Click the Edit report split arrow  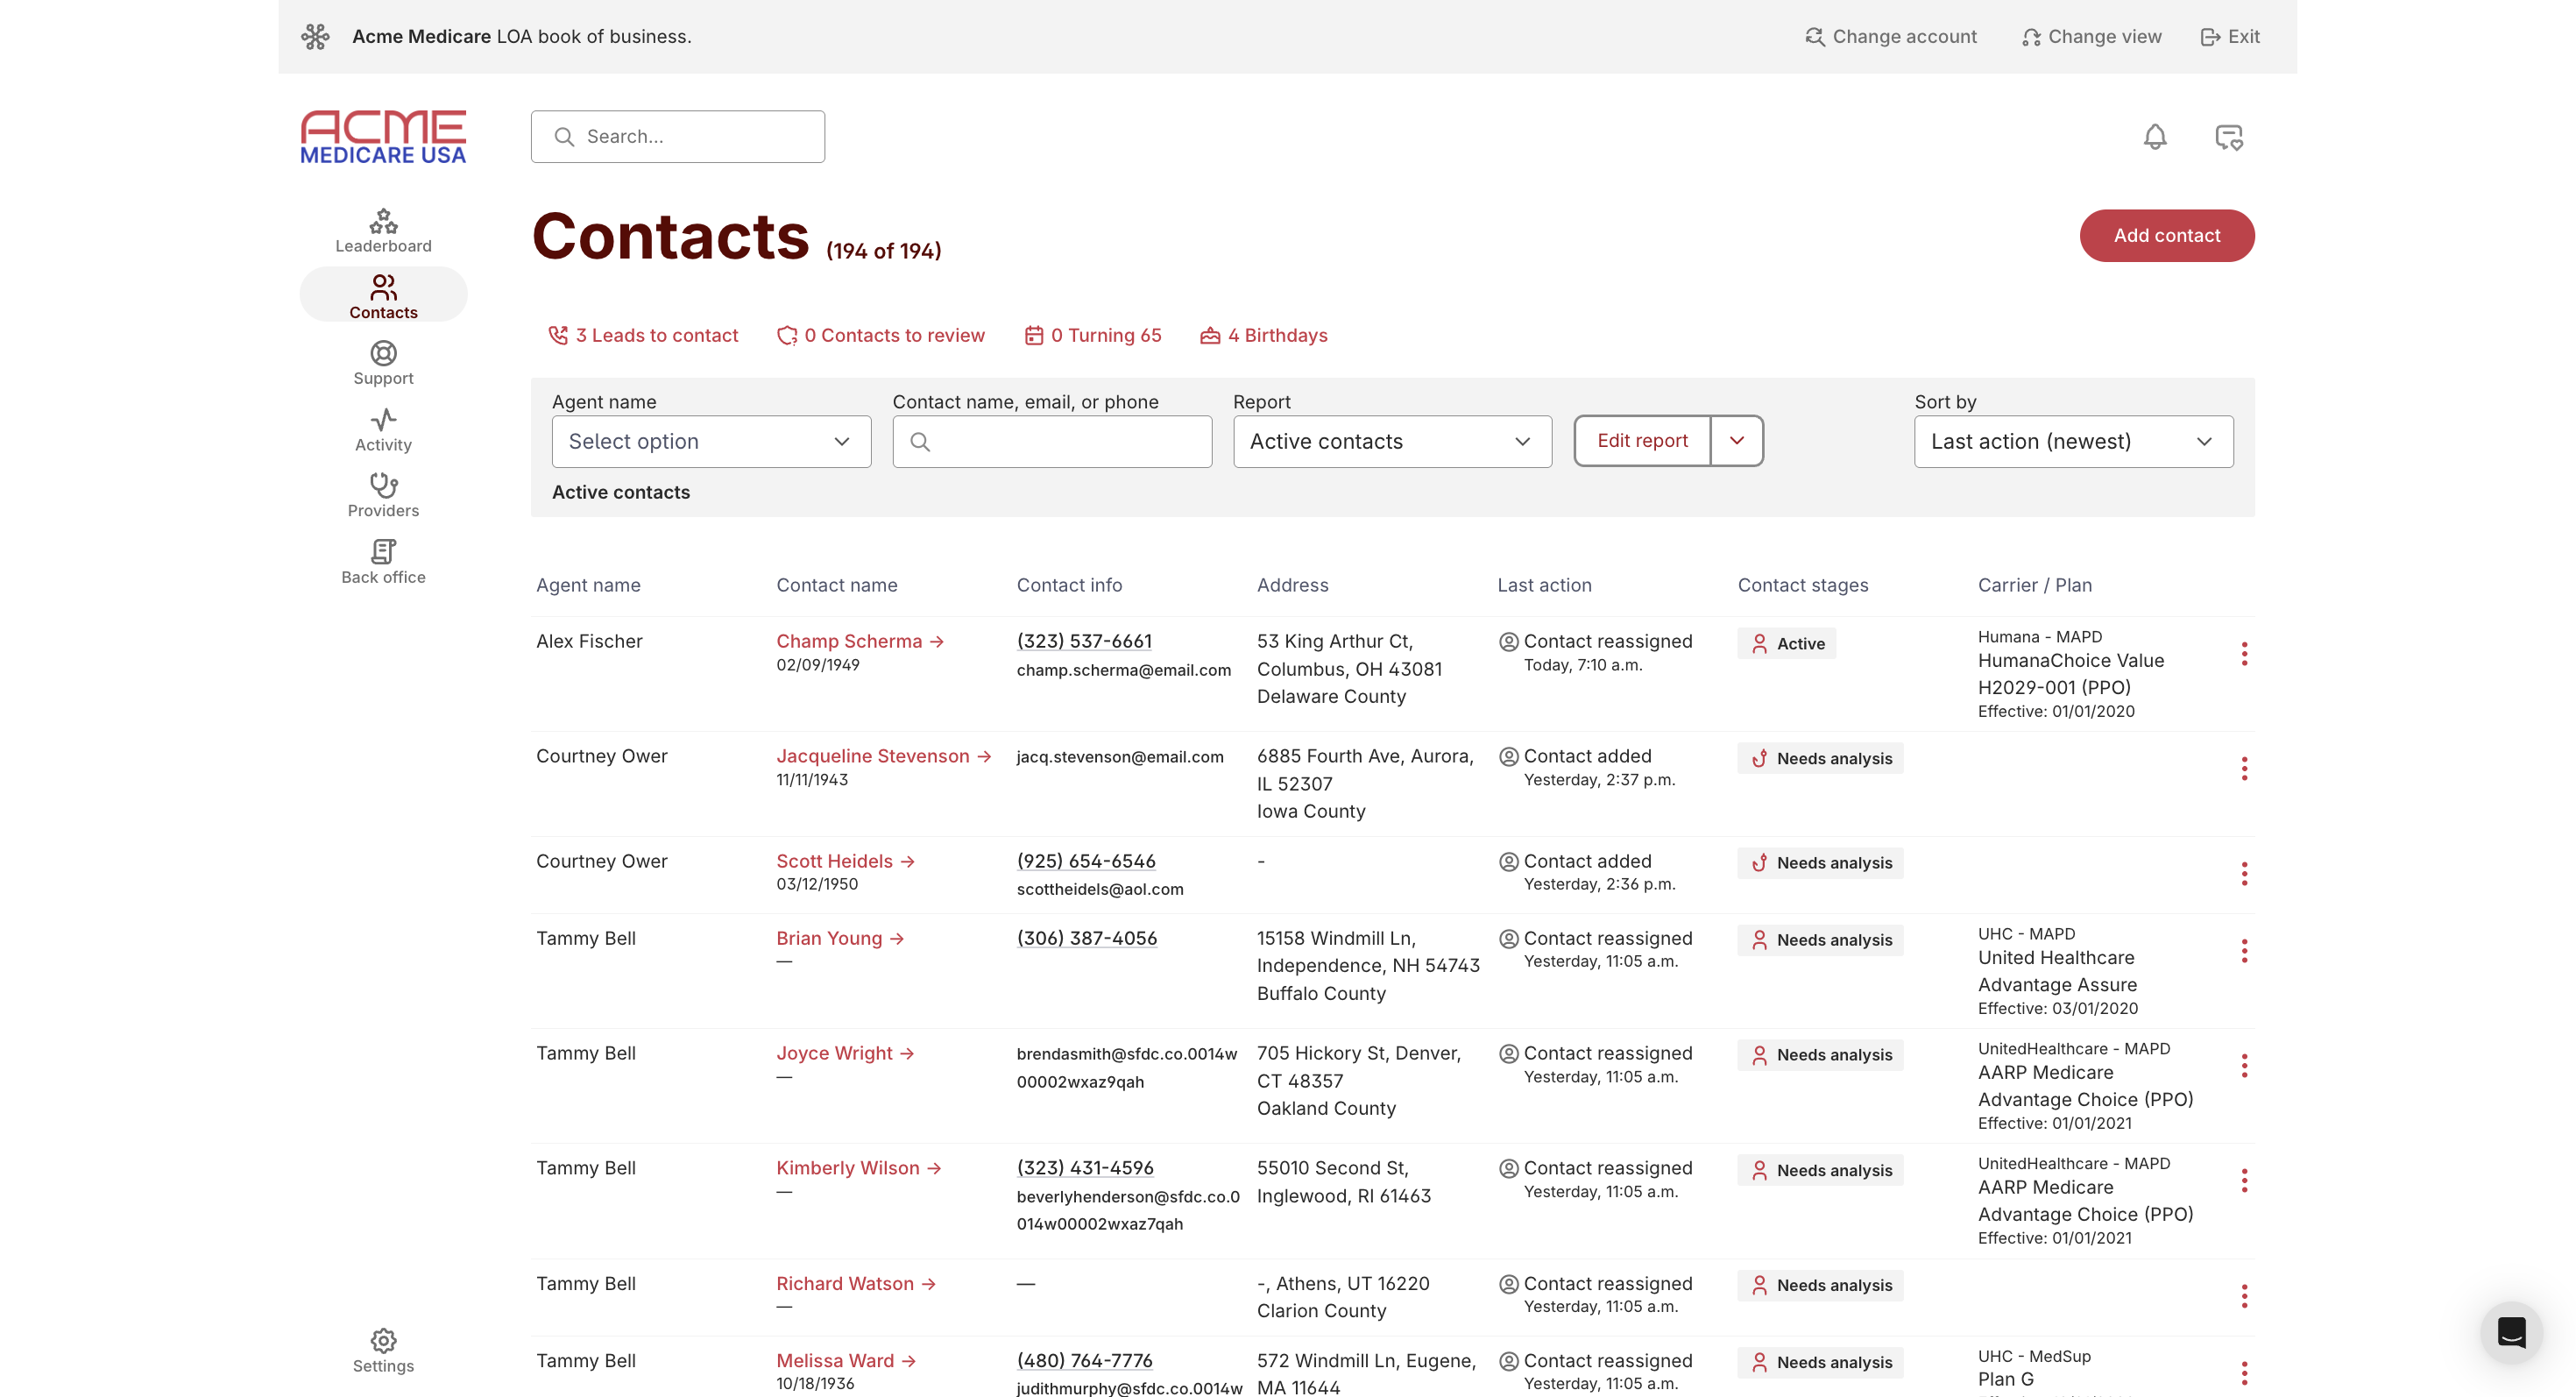click(1737, 441)
